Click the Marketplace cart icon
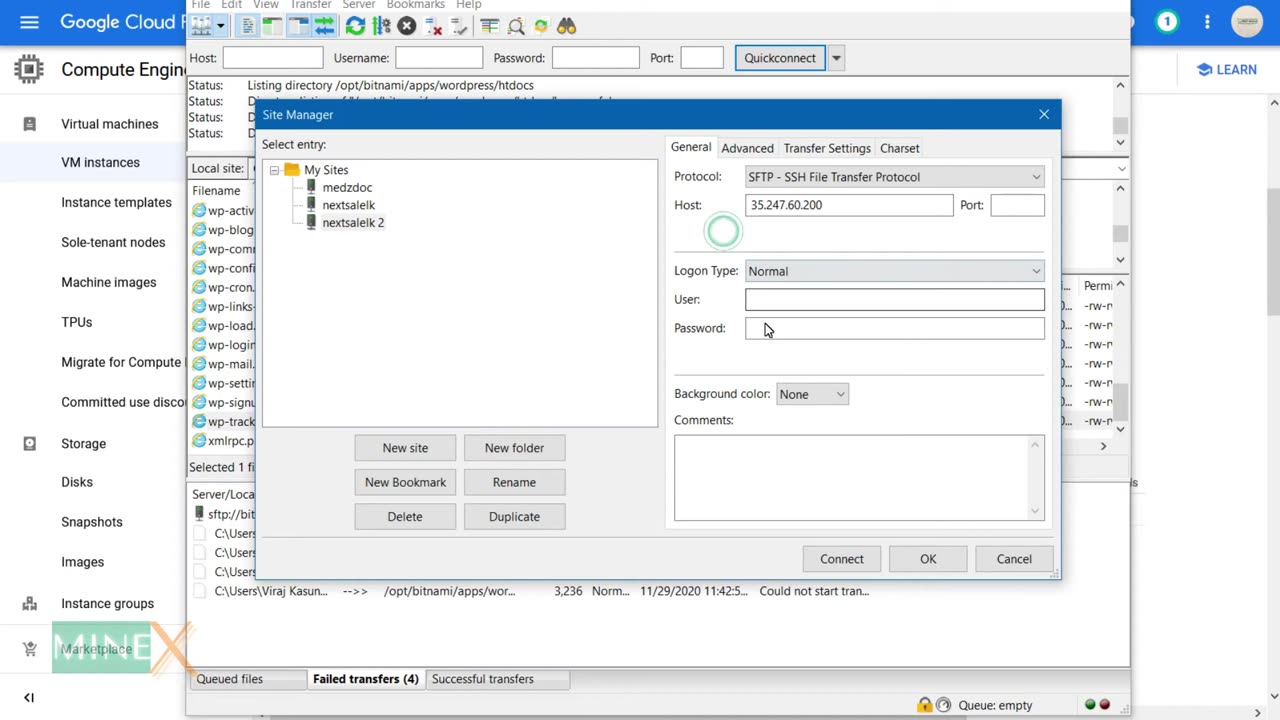 29,649
